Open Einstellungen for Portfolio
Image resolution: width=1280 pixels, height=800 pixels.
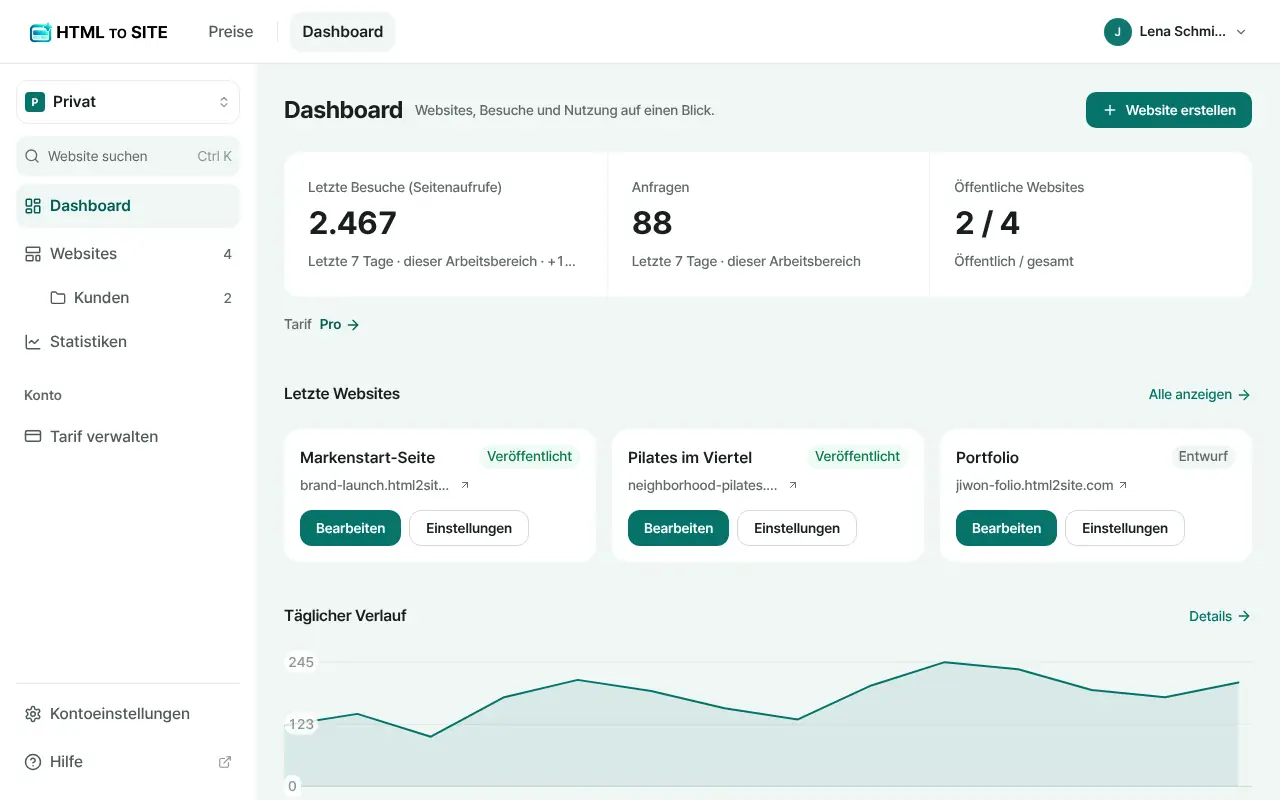tap(1125, 528)
